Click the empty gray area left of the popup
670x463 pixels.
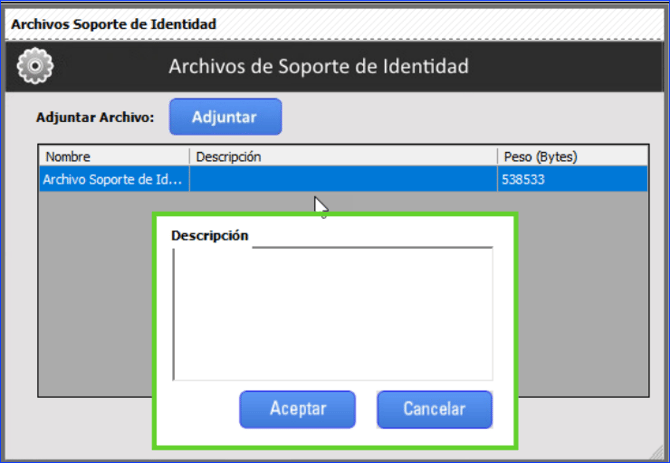95,300
